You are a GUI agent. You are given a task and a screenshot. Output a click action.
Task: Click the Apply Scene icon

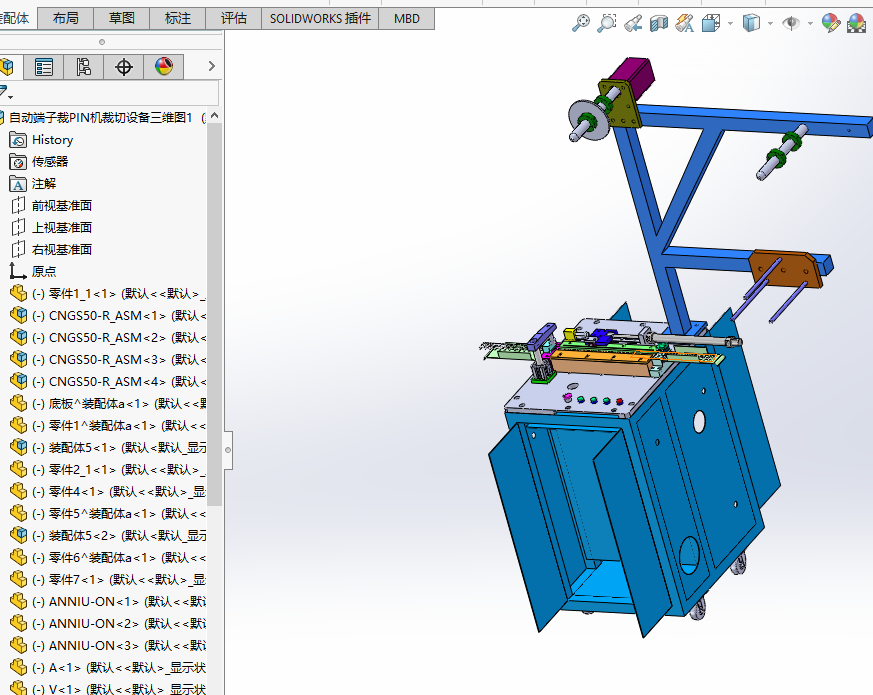click(x=857, y=23)
